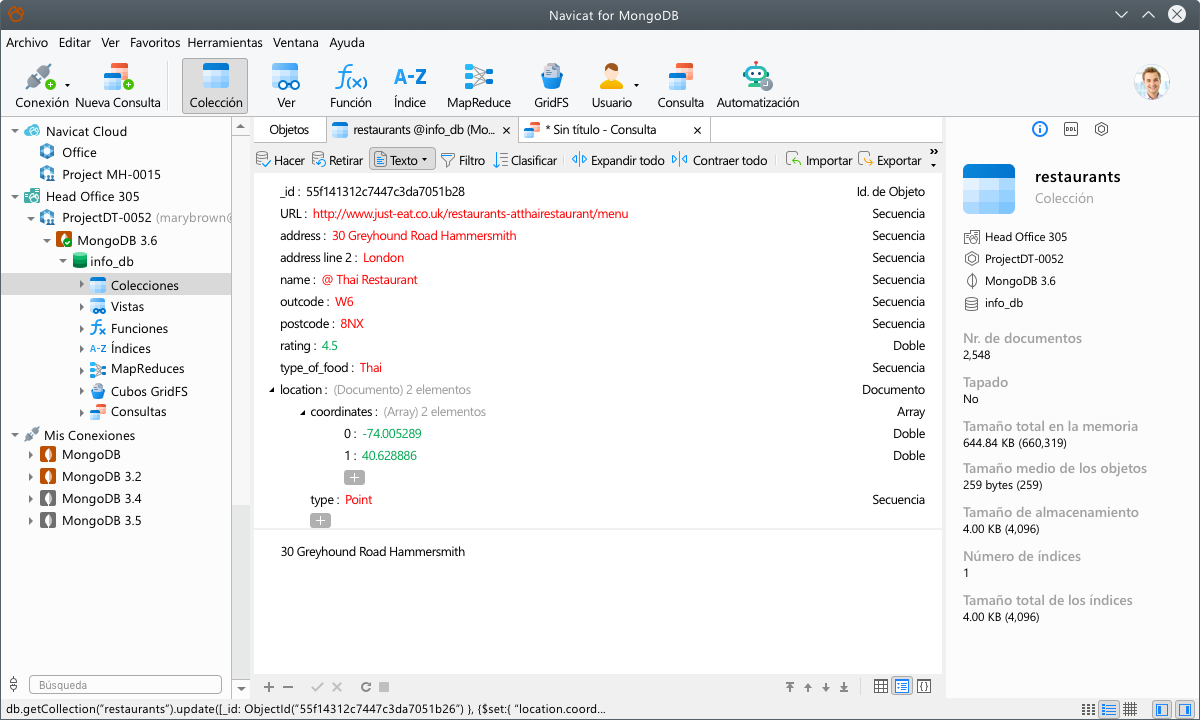
Task: Open the Herramientas menu
Action: pyautogui.click(x=225, y=43)
